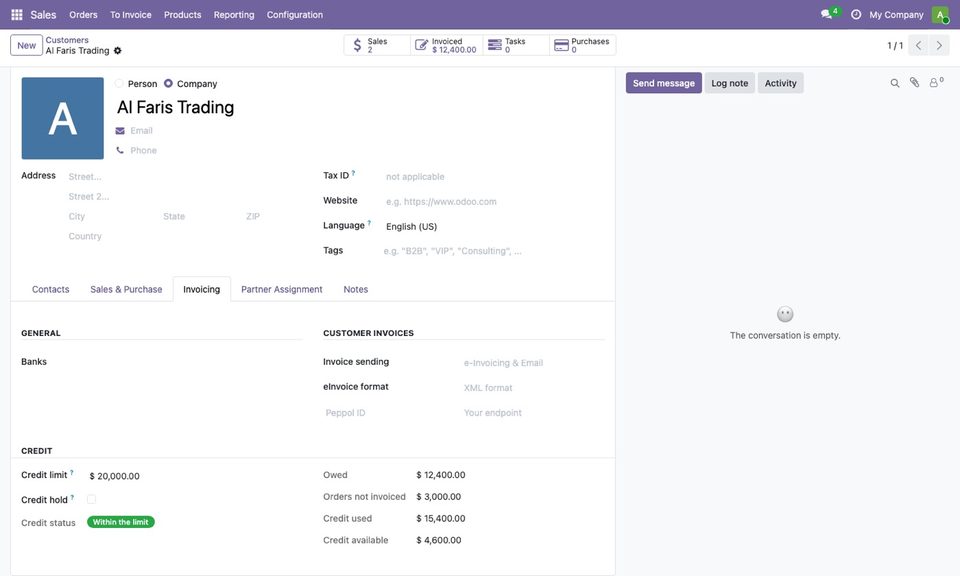This screenshot has width=960, height=576.
Task: Open the Invoiced smart button
Action: (x=446, y=45)
